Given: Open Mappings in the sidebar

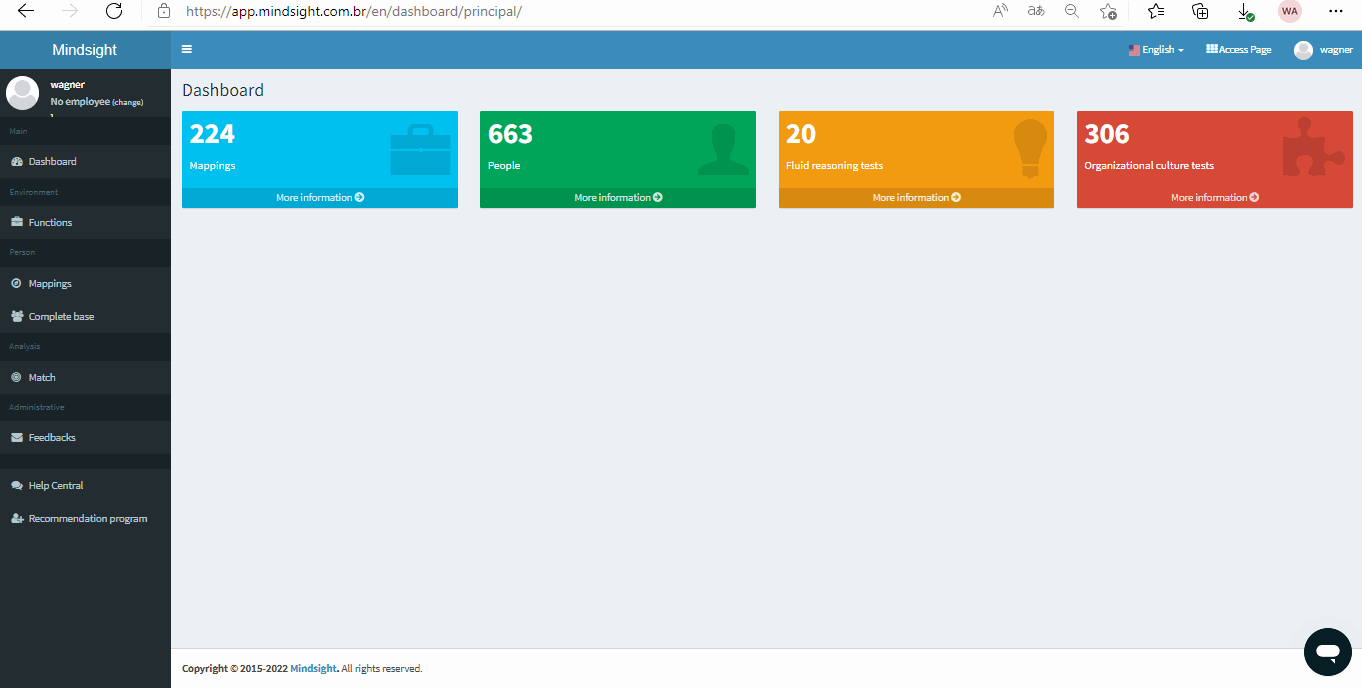Looking at the screenshot, I should click(x=85, y=283).
